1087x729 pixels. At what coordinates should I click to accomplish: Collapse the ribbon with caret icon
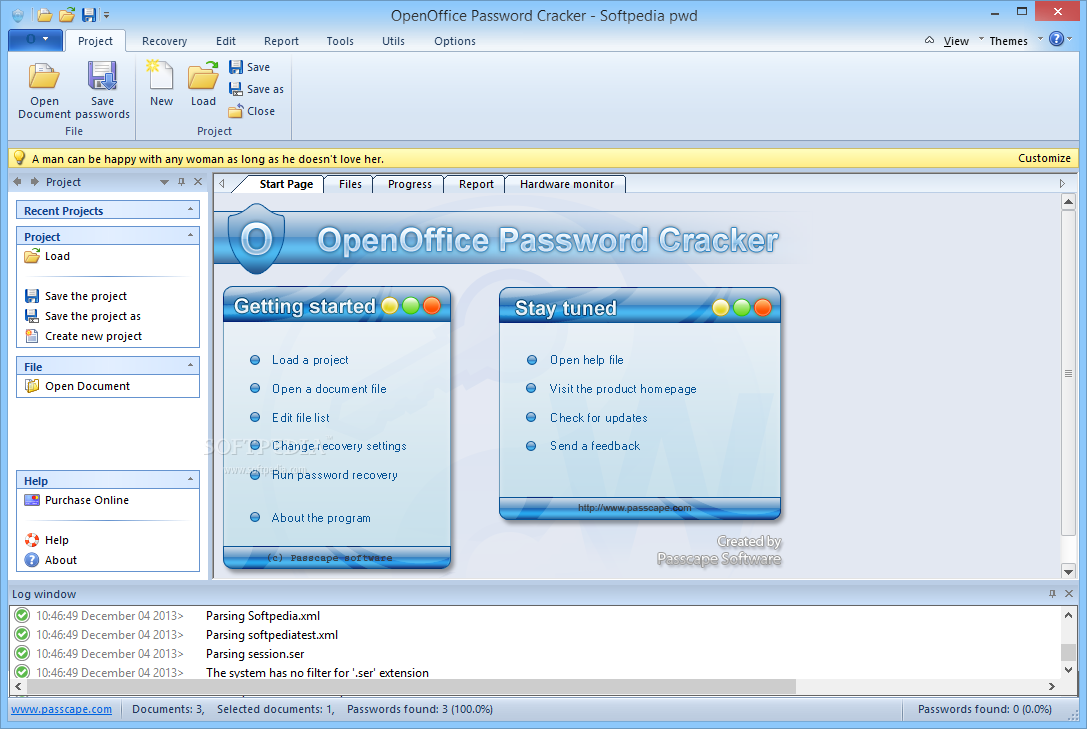click(x=930, y=40)
